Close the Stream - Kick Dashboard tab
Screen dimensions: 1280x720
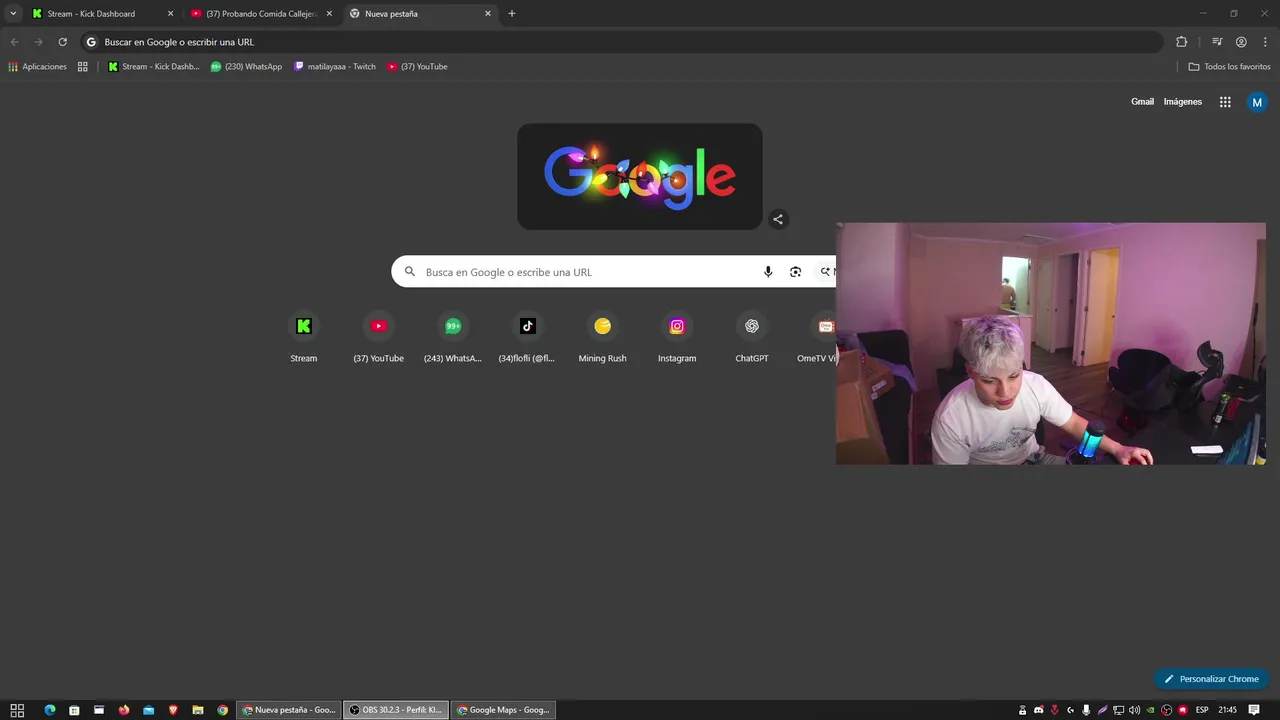click(170, 14)
